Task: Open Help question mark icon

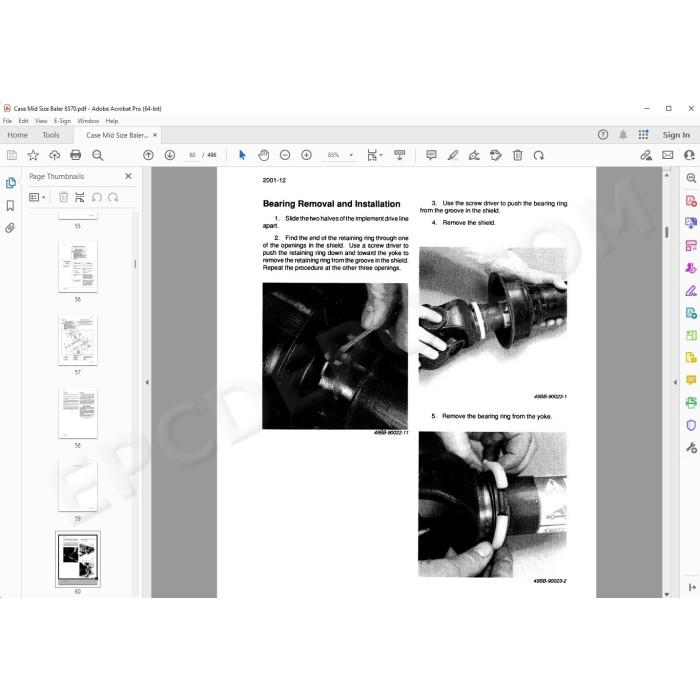Action: 603,135
